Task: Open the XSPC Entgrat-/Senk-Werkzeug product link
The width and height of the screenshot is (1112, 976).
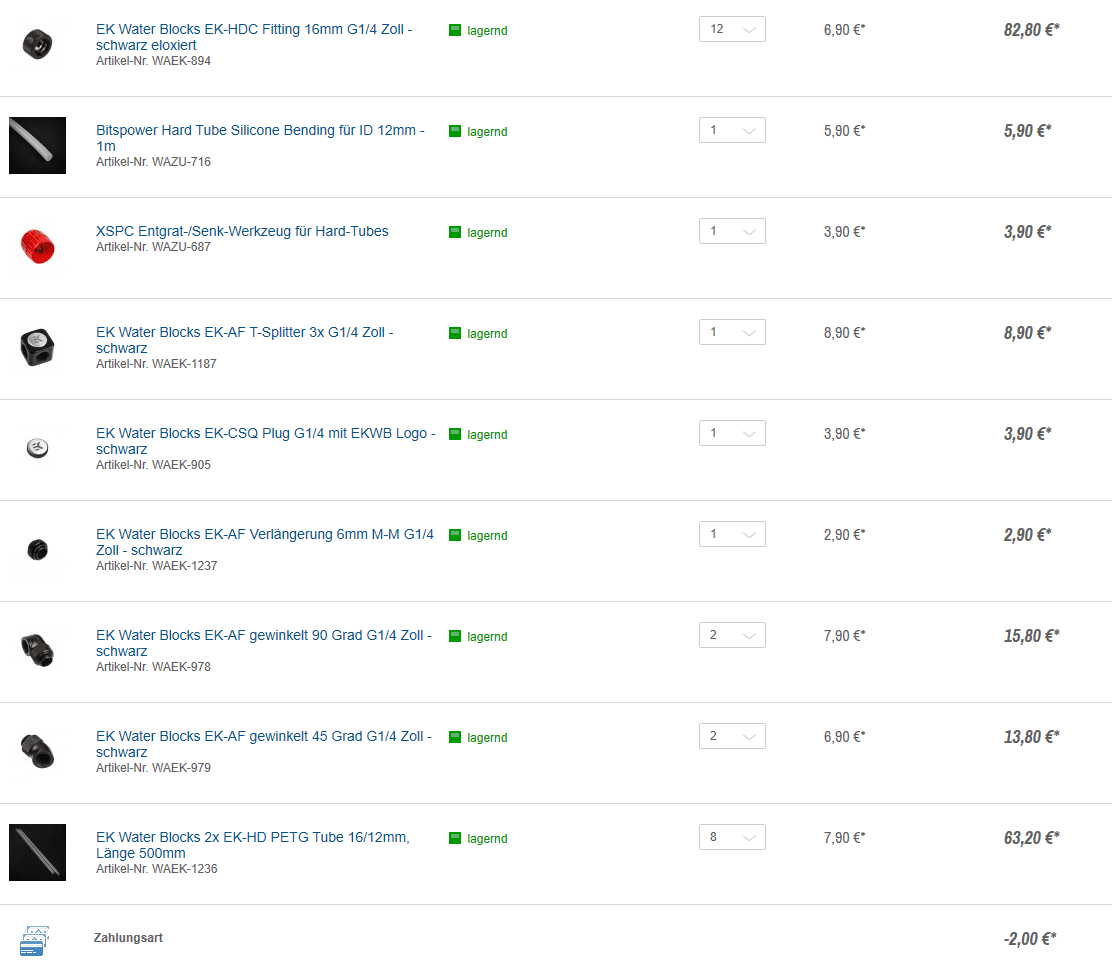Action: pyautogui.click(x=242, y=231)
